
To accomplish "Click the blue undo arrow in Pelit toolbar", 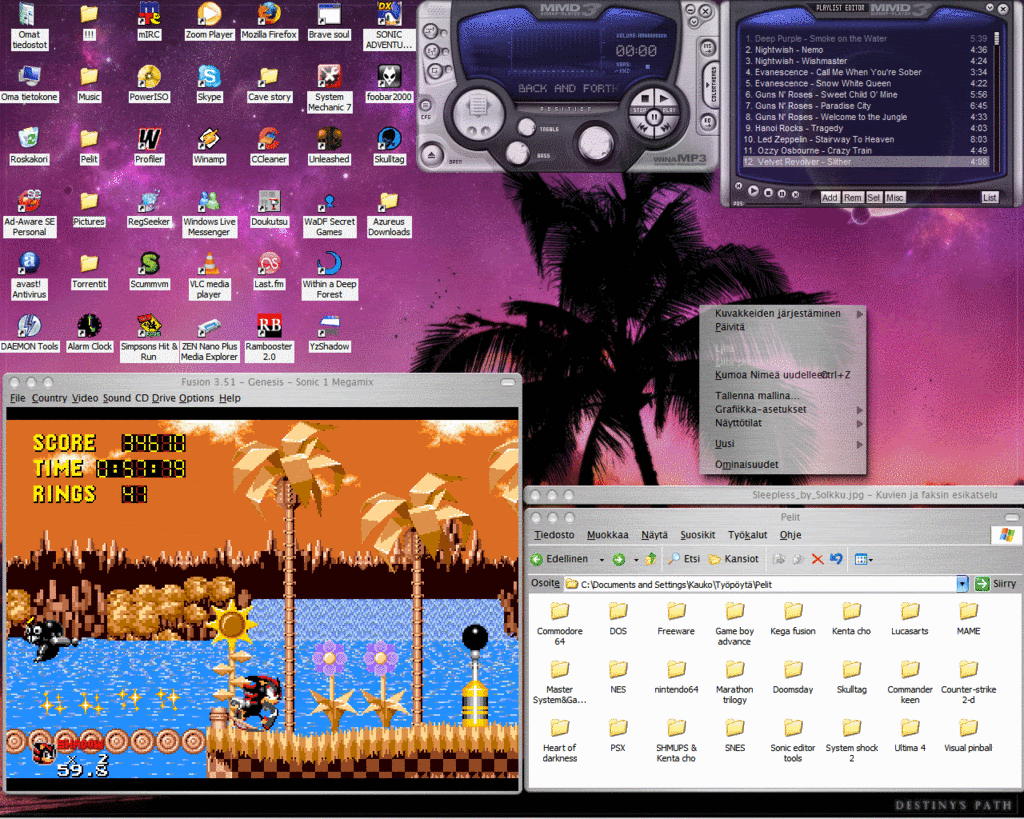I will pyautogui.click(x=836, y=559).
